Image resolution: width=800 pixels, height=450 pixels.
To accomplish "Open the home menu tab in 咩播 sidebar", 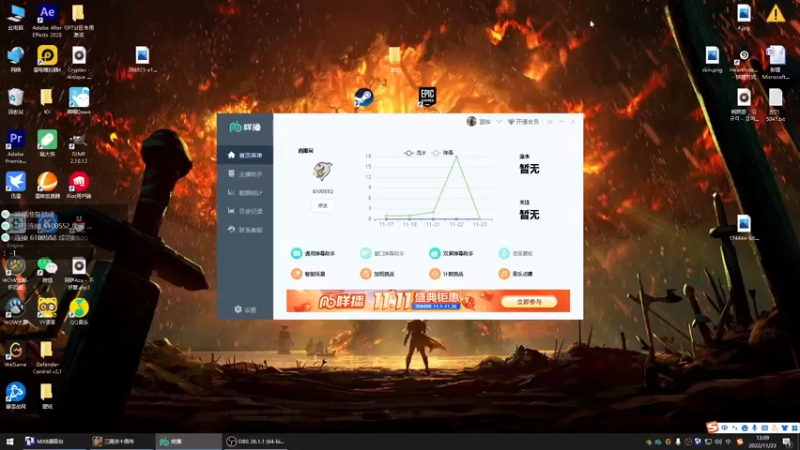I will tap(245, 155).
